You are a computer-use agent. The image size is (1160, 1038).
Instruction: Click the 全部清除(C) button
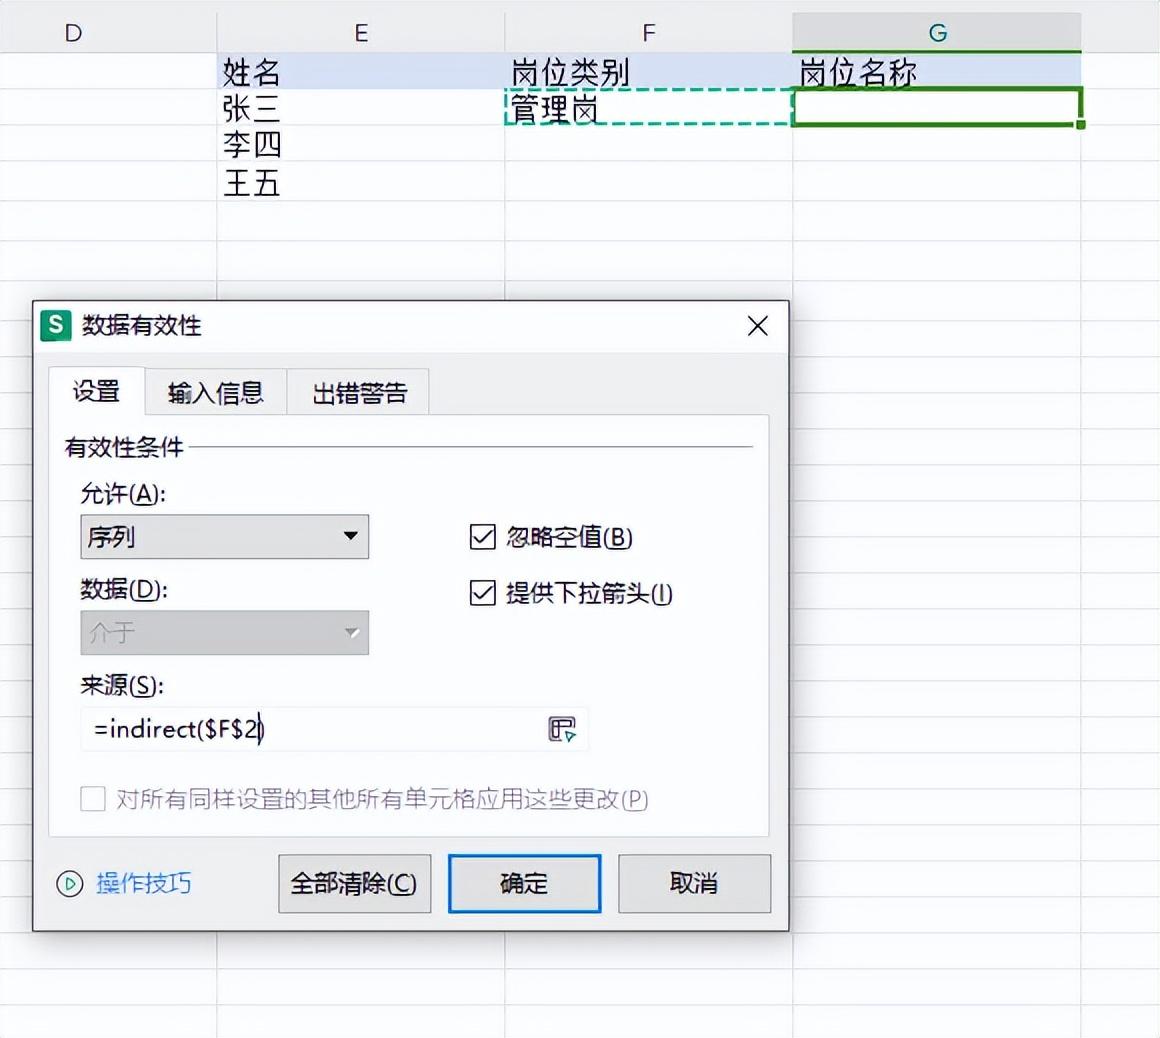point(354,883)
